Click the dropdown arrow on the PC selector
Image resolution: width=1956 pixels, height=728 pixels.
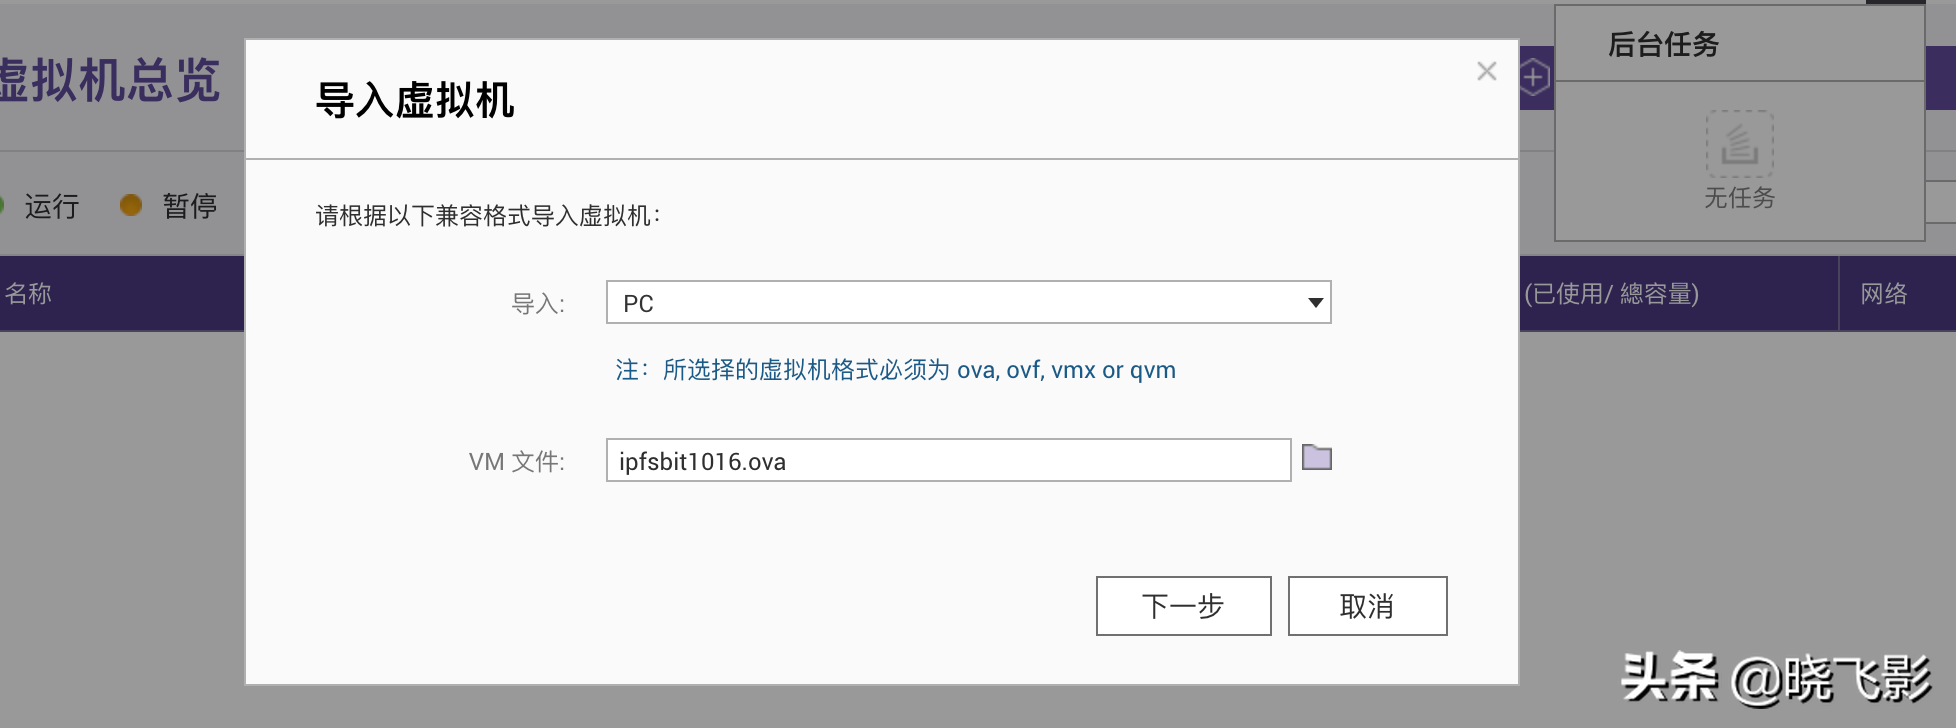[x=1315, y=303]
